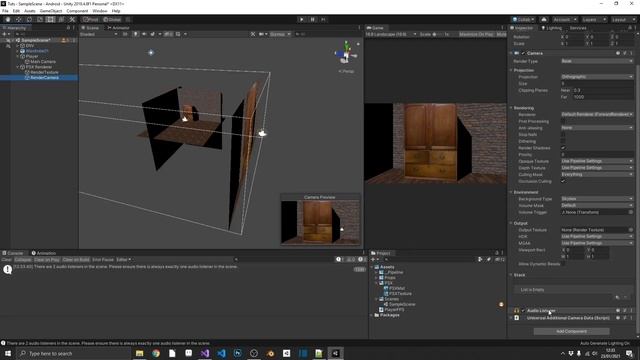Viewport: 640px width, 360px height.
Task: Toggle Occlusion Culling checkbox
Action: pyautogui.click(x=563, y=181)
